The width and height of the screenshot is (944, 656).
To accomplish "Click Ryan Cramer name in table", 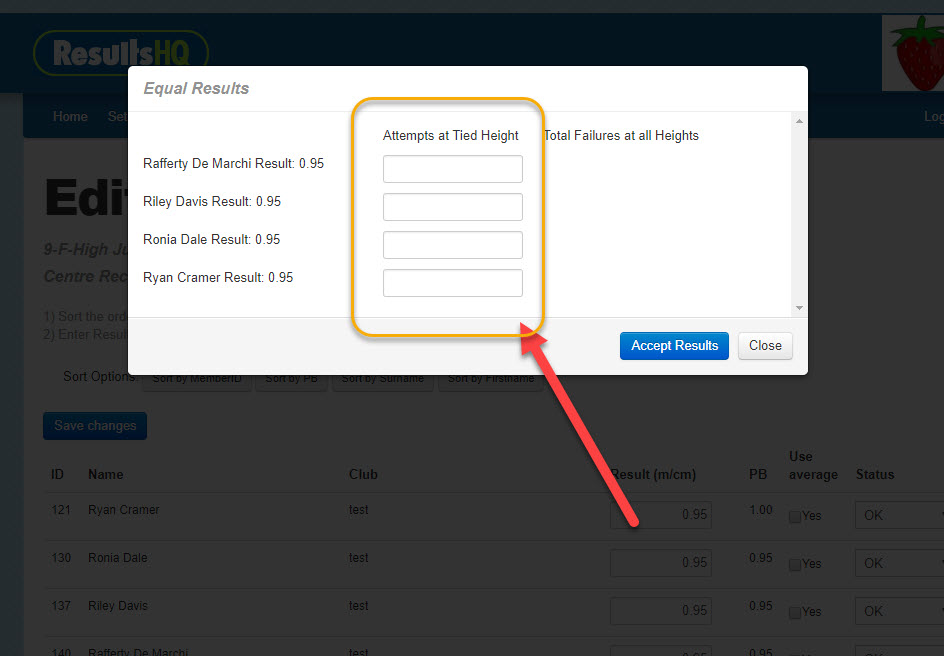I will 124,510.
